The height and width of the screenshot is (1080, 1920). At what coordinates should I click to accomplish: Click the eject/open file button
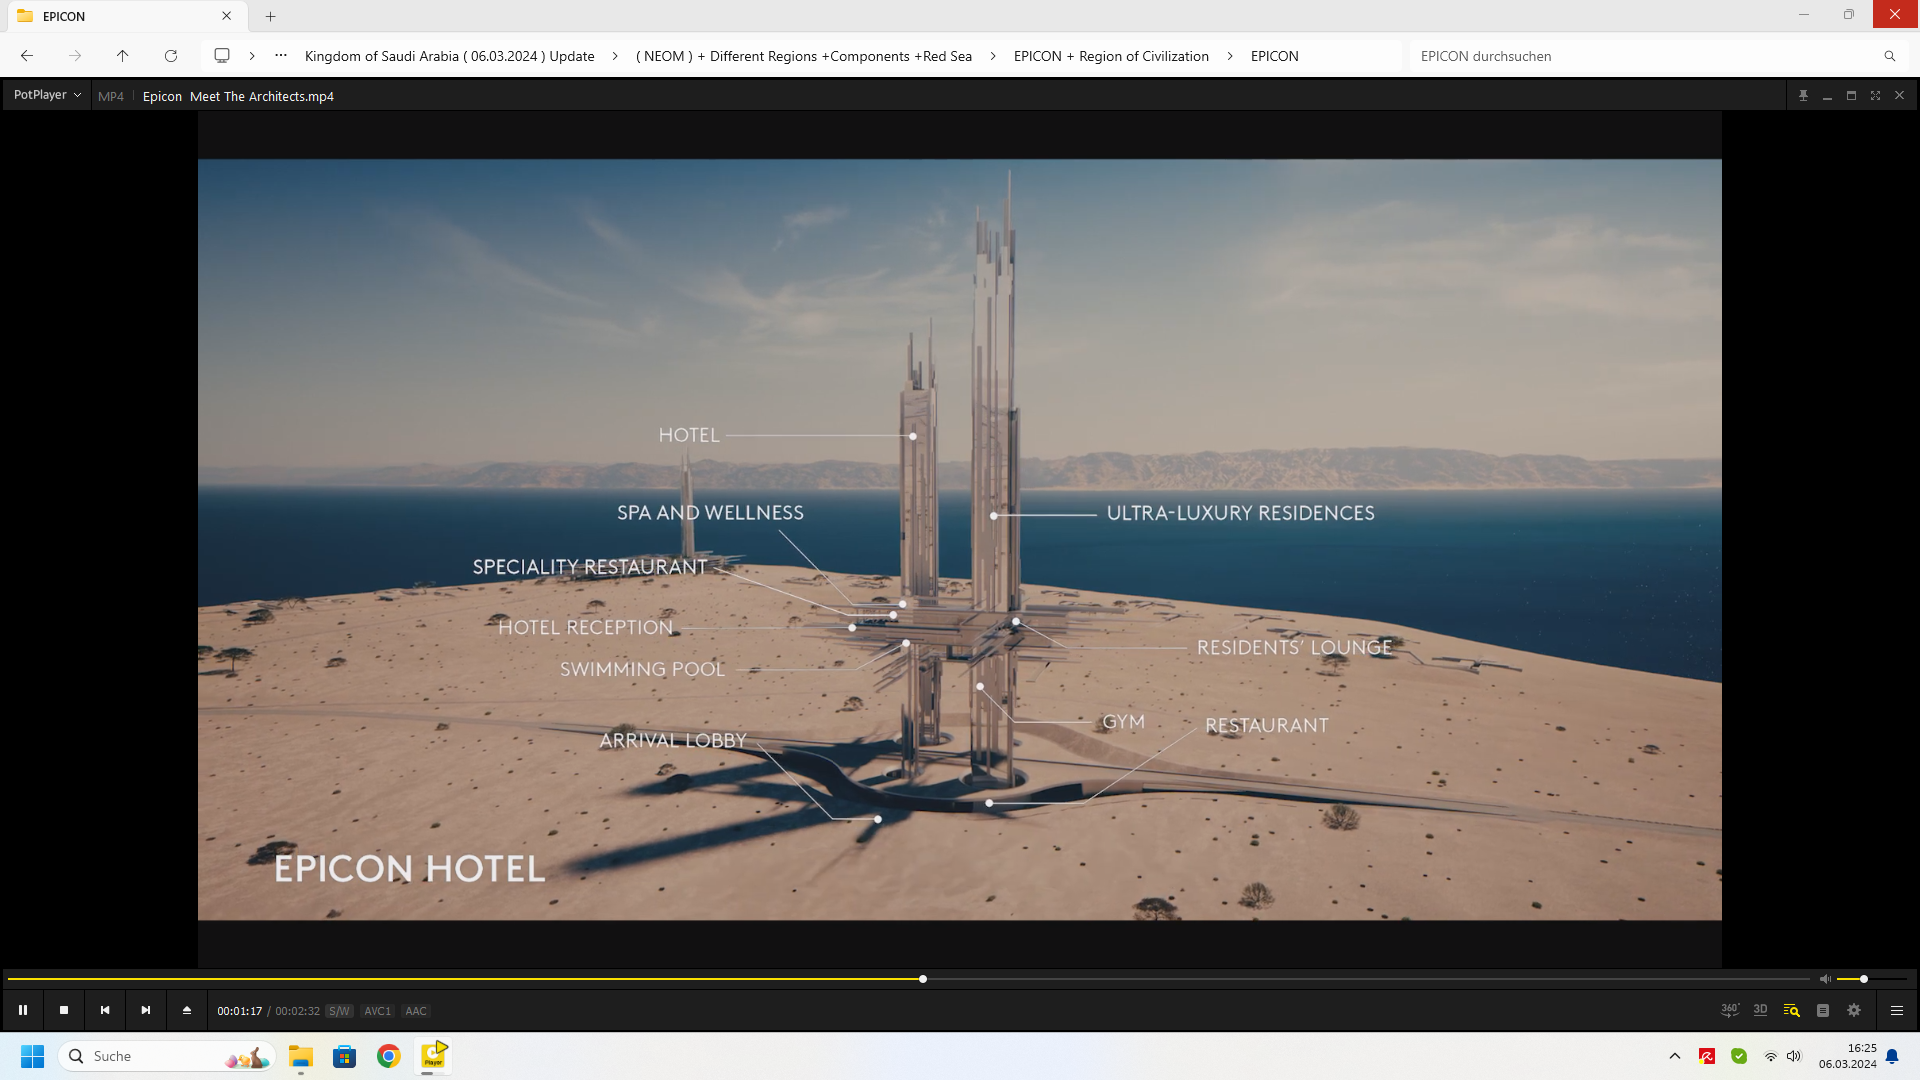tap(187, 1010)
